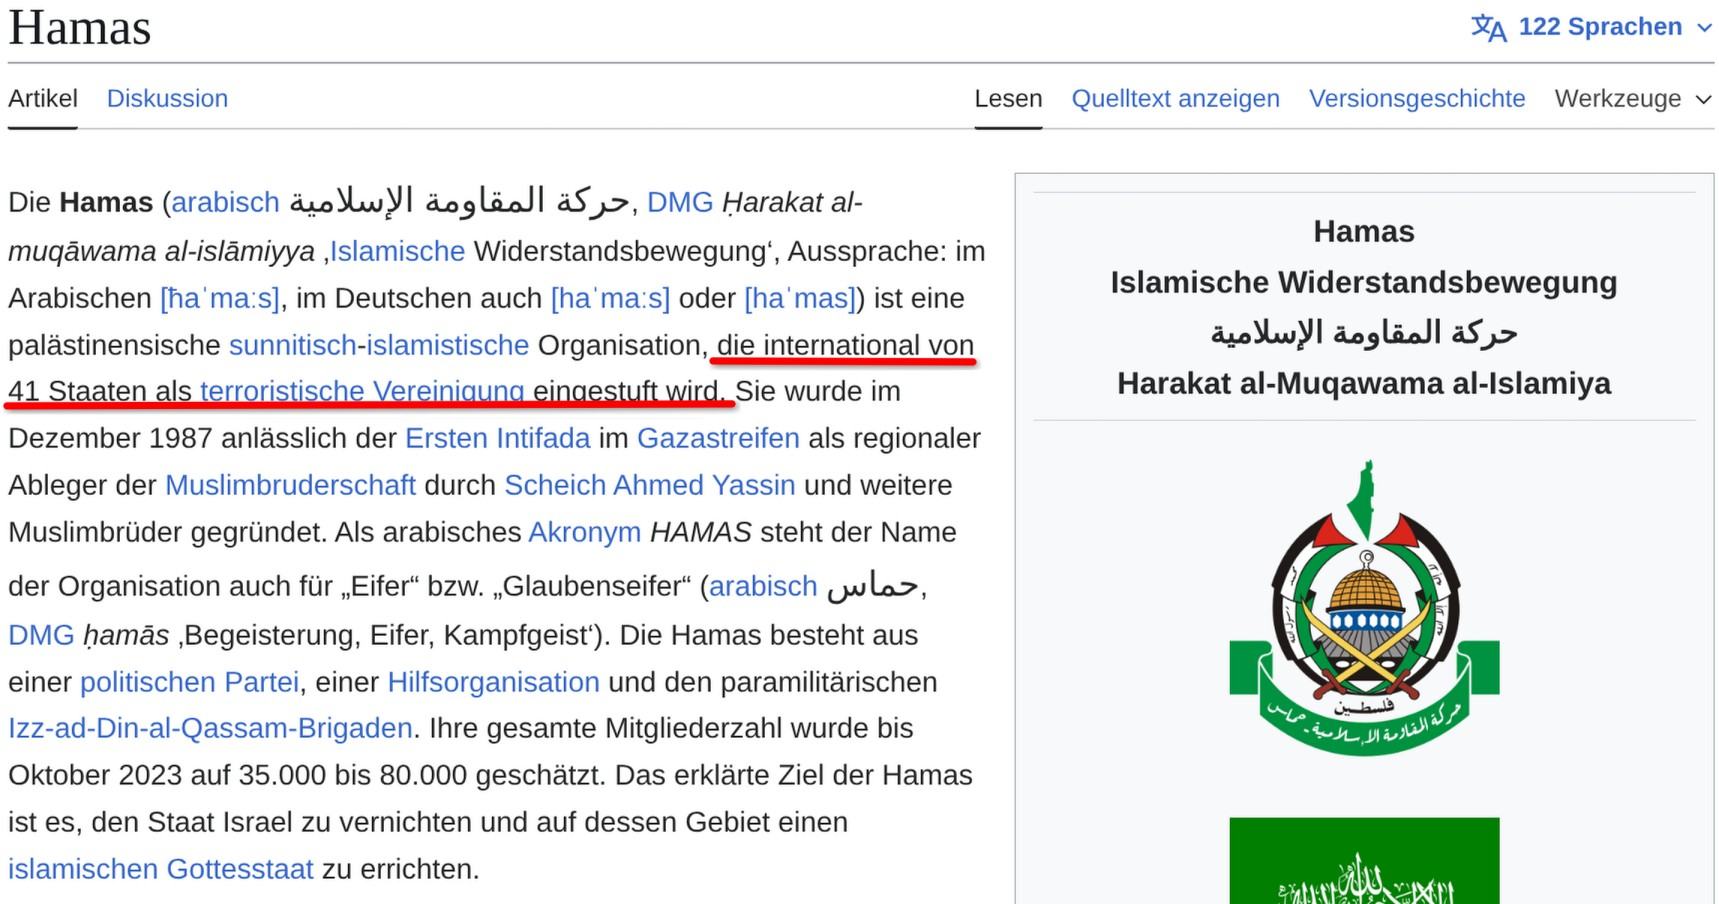1719x904 pixels.
Task: Click infobox title Islamische Widerstandsbewegung
Action: (x=1364, y=282)
